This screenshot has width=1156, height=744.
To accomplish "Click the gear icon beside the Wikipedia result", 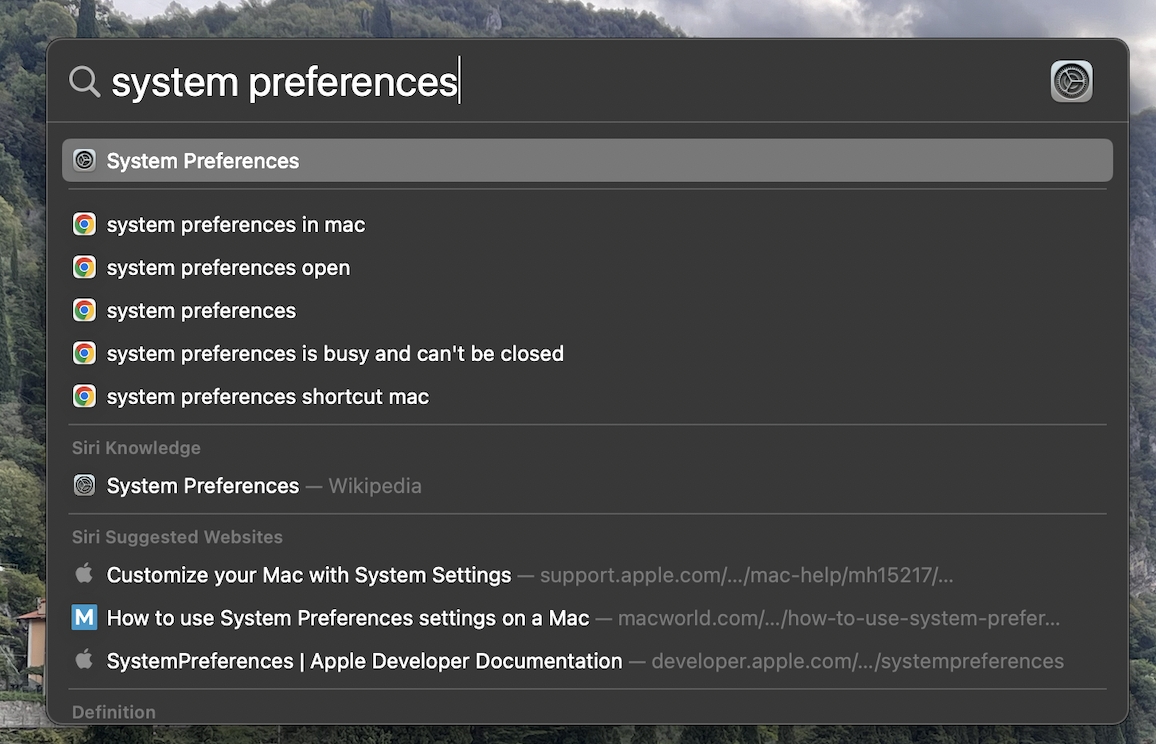I will tap(84, 485).
